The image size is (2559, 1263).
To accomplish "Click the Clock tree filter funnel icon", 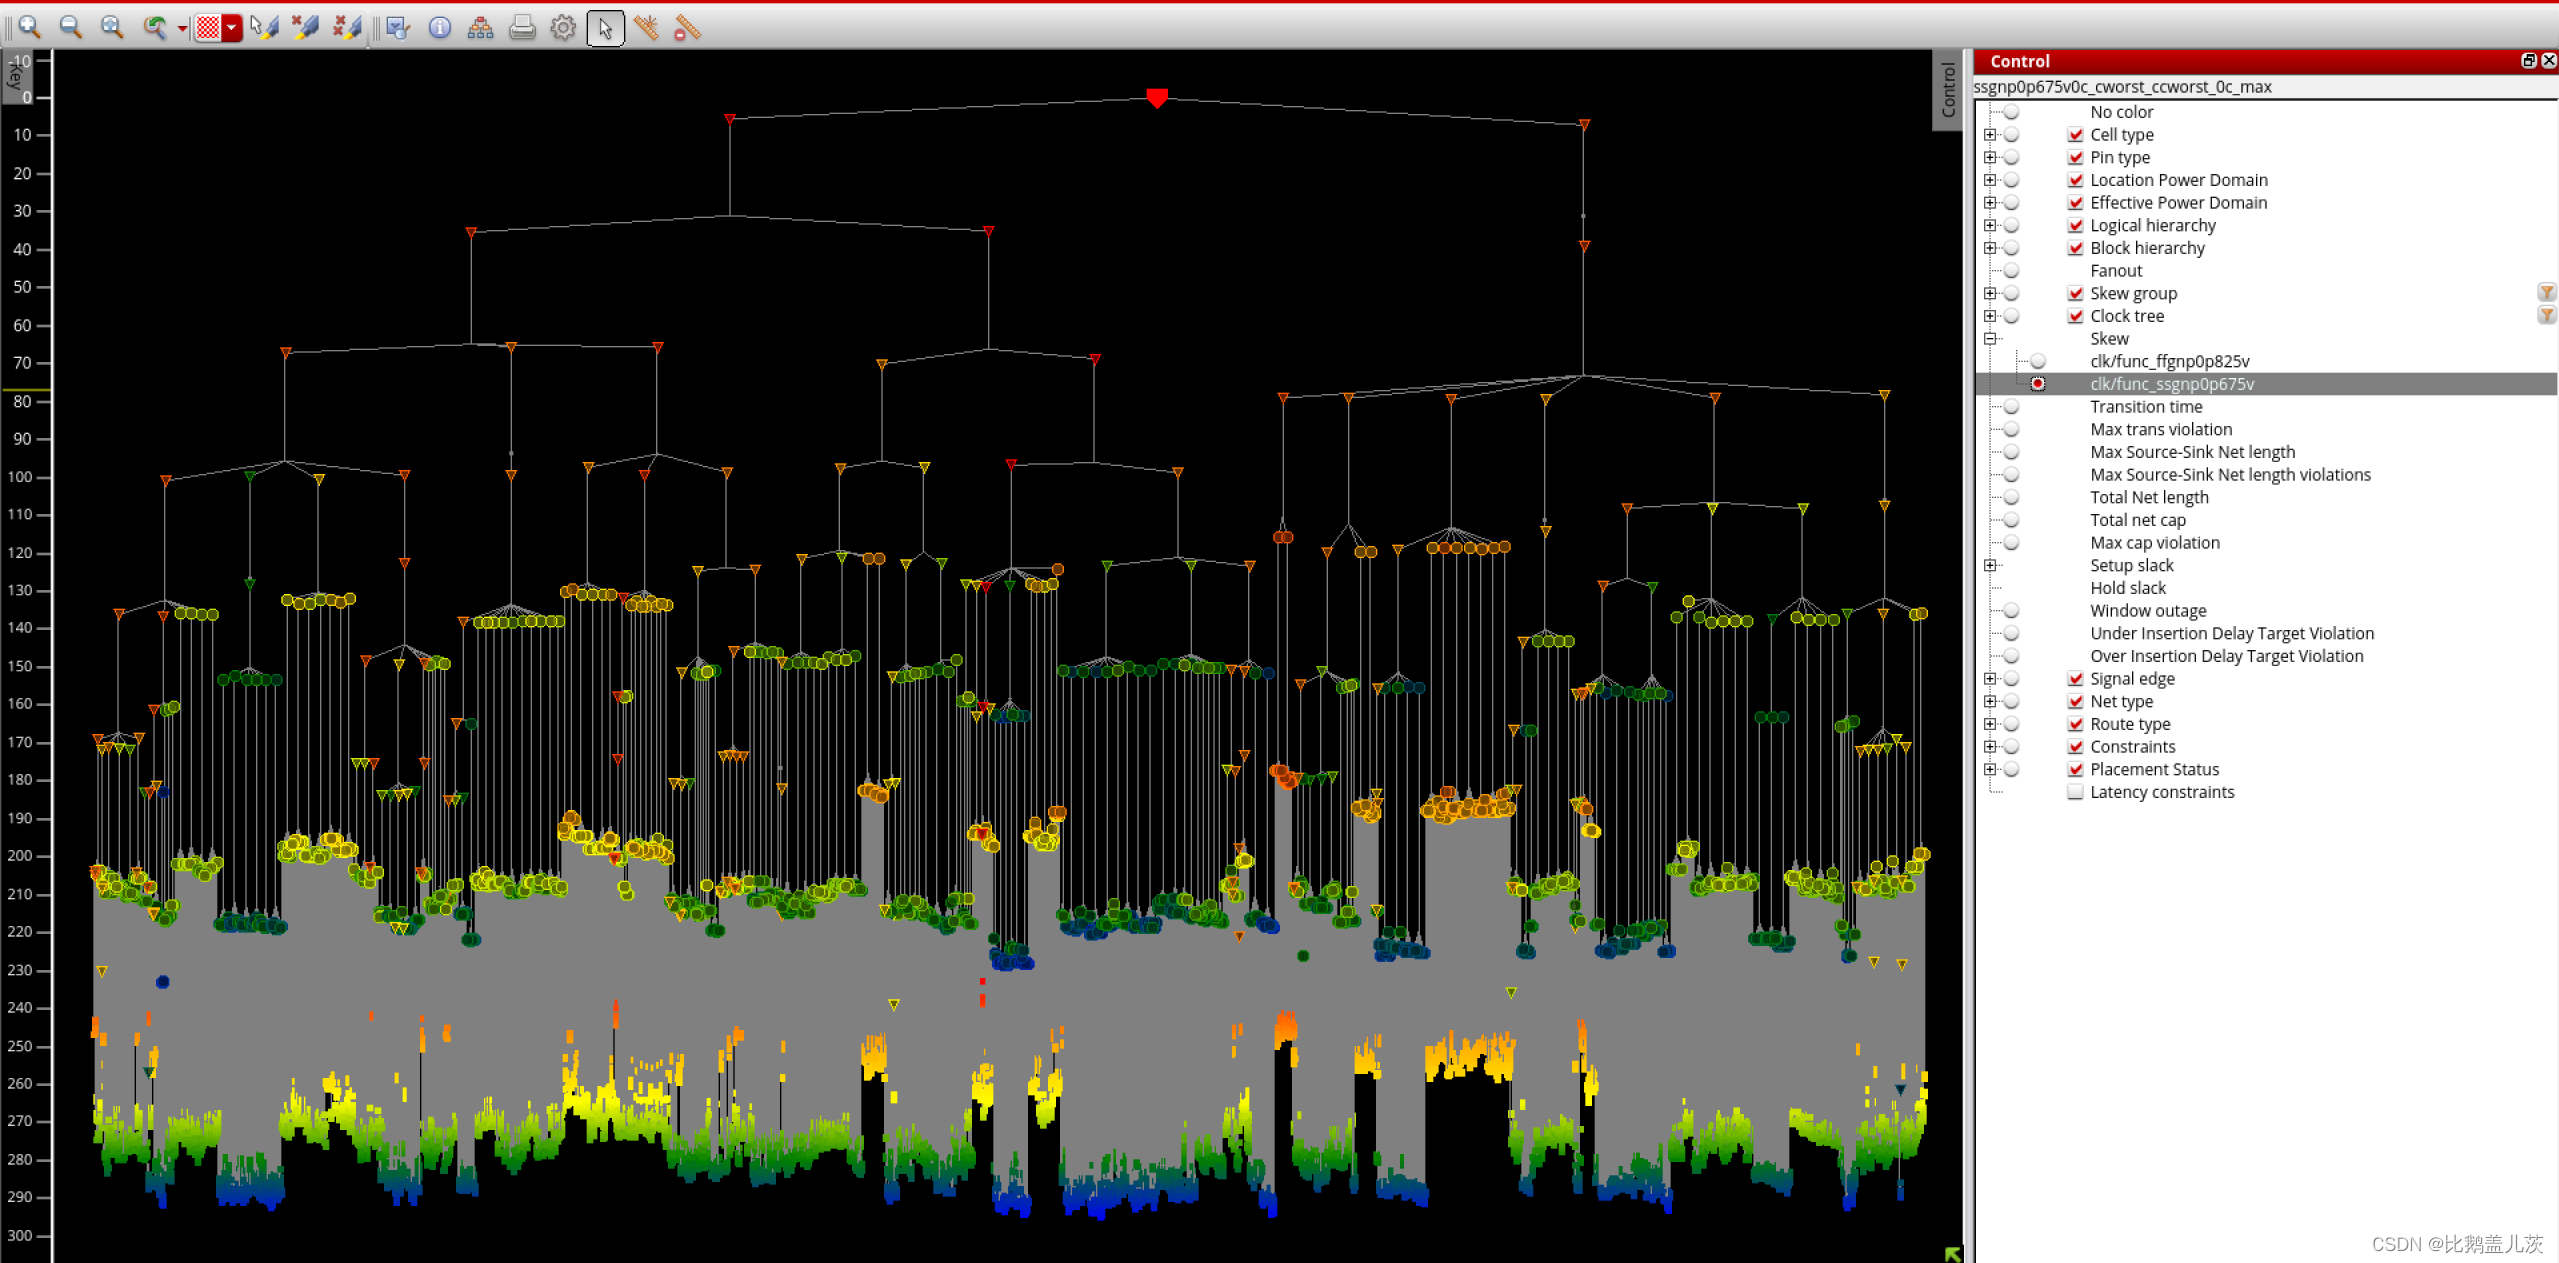I will [x=2546, y=316].
